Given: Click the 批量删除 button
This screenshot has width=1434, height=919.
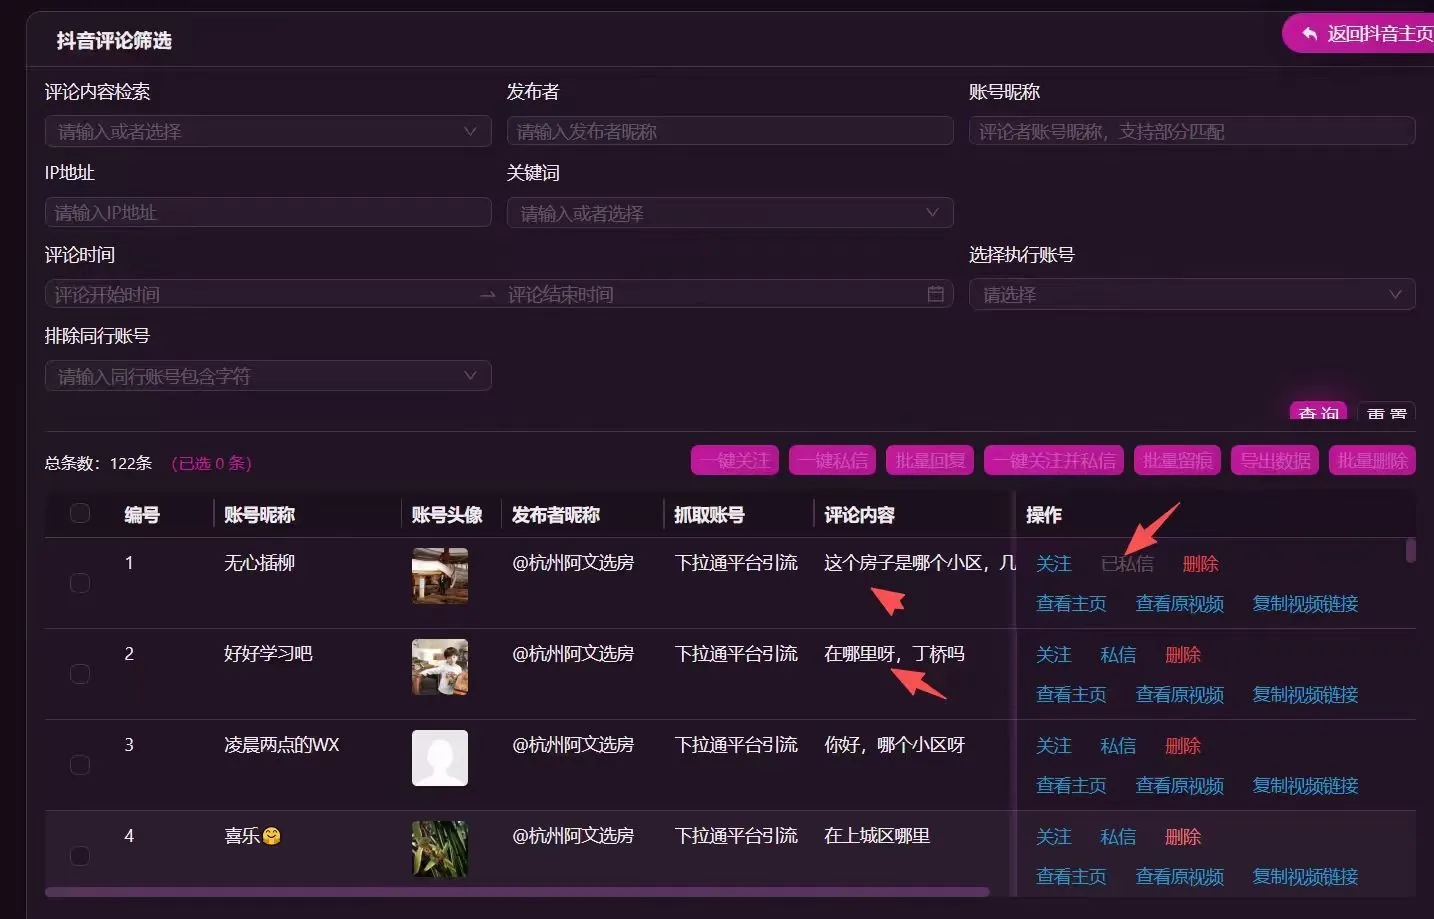Looking at the screenshot, I should click(x=1372, y=460).
